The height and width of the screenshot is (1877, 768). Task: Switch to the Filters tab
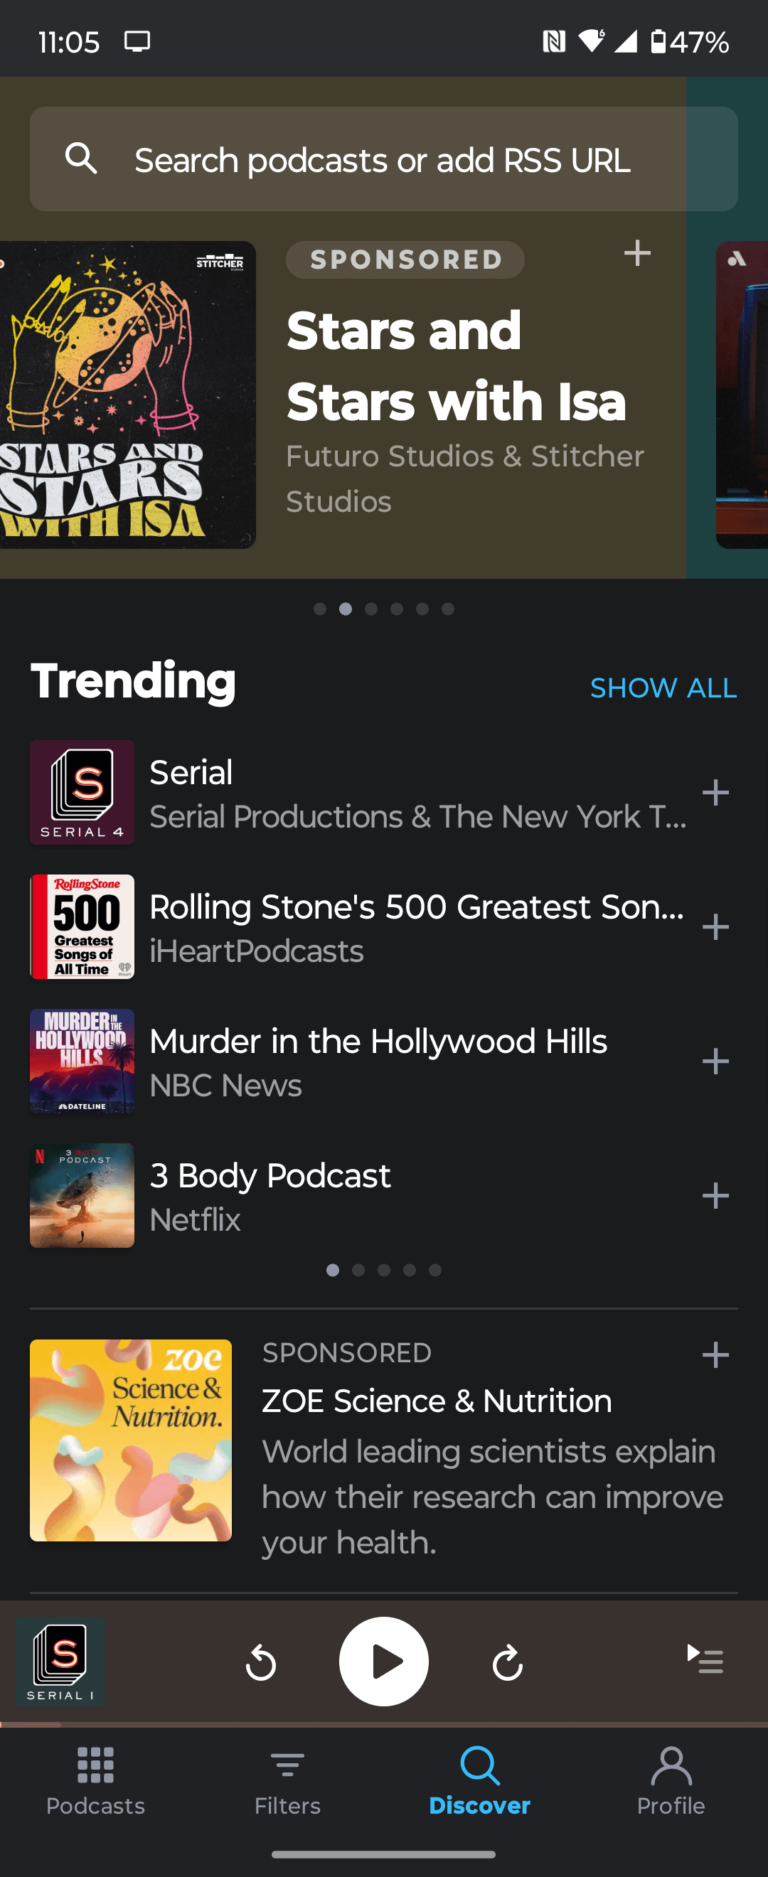[x=288, y=1781]
